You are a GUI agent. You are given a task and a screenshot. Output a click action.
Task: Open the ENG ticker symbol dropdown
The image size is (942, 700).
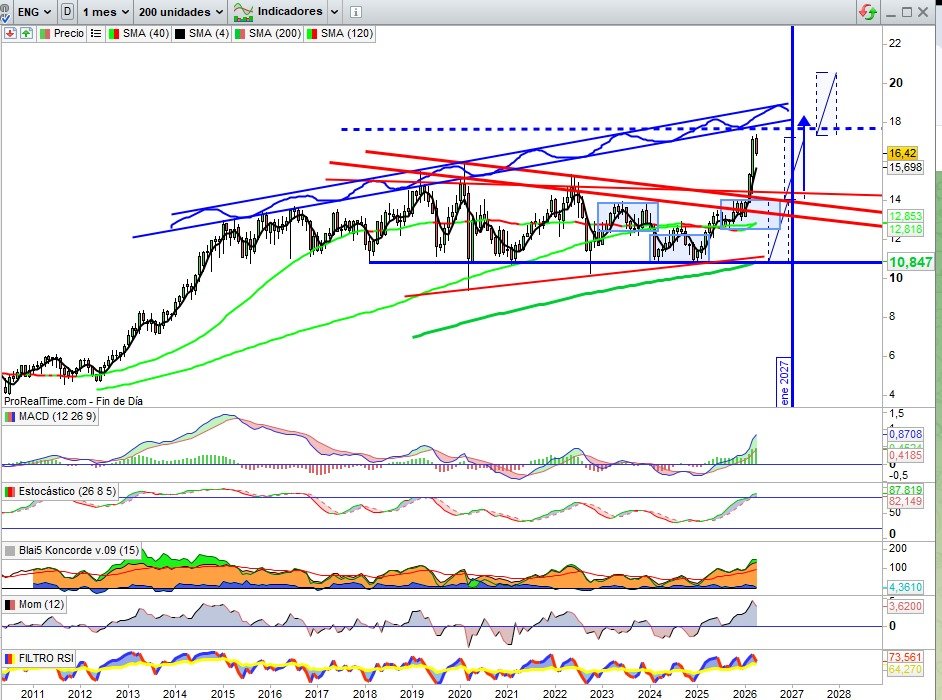34,11
